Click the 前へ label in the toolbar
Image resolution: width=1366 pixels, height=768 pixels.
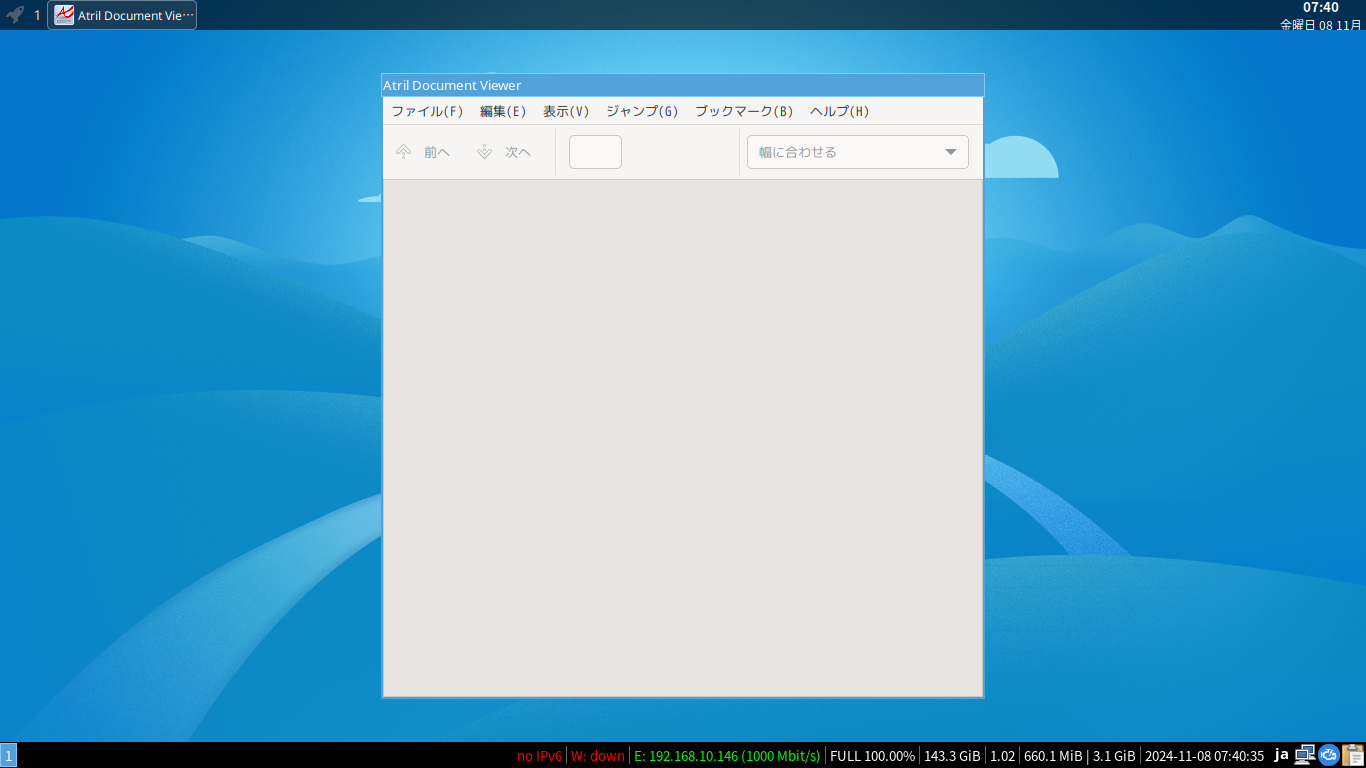click(437, 152)
